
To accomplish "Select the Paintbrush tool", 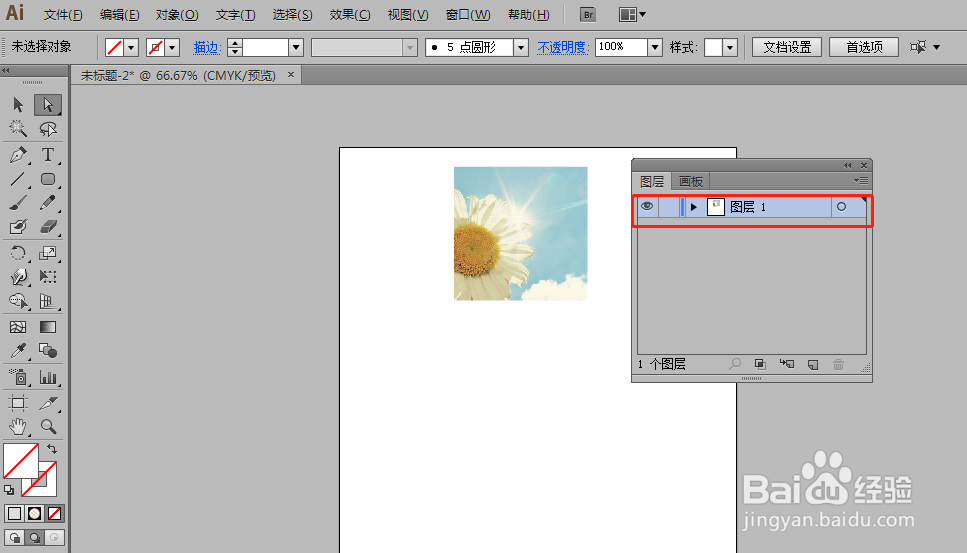I will (x=18, y=203).
